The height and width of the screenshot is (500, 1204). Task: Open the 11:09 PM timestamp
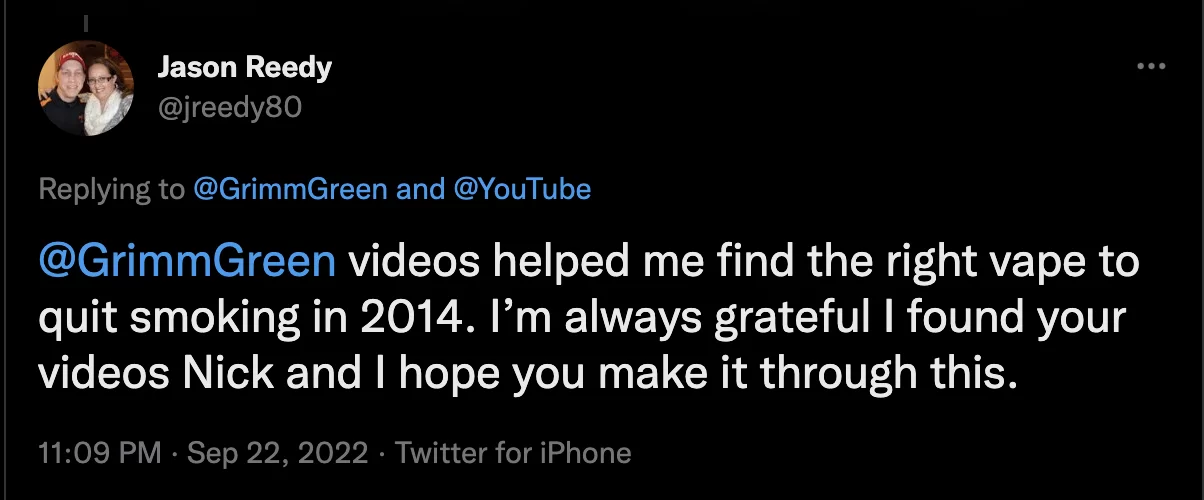pos(99,453)
